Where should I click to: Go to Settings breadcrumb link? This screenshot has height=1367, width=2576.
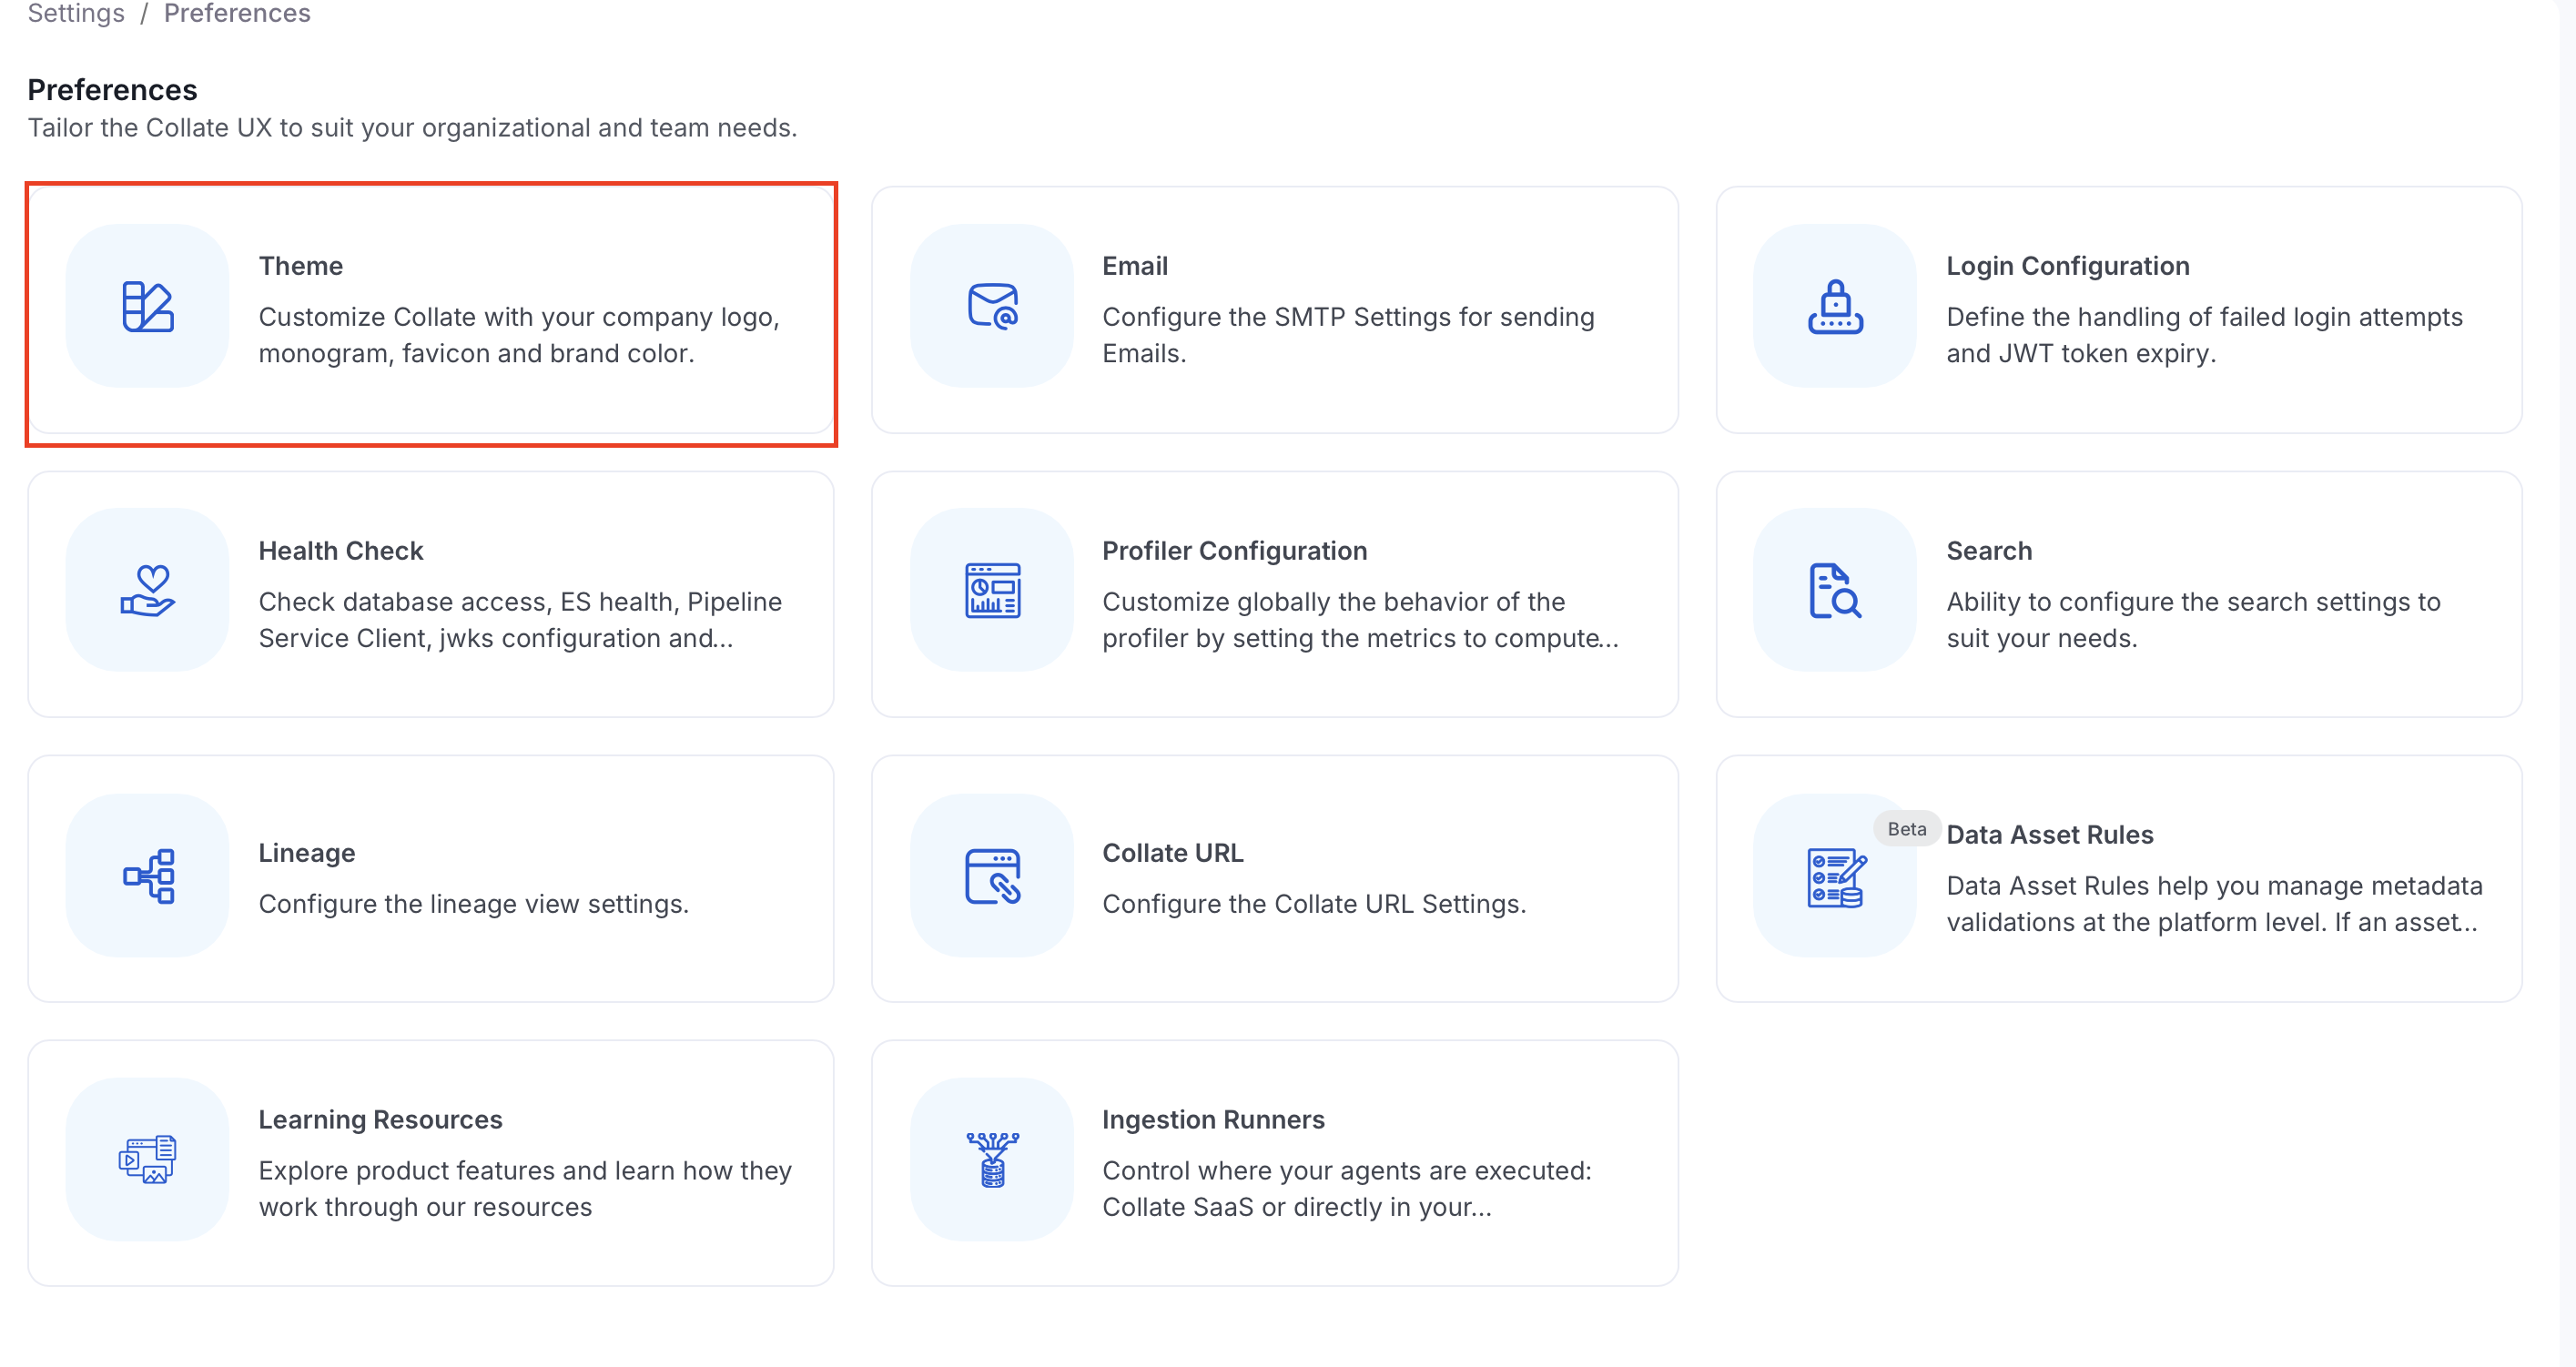pyautogui.click(x=76, y=14)
